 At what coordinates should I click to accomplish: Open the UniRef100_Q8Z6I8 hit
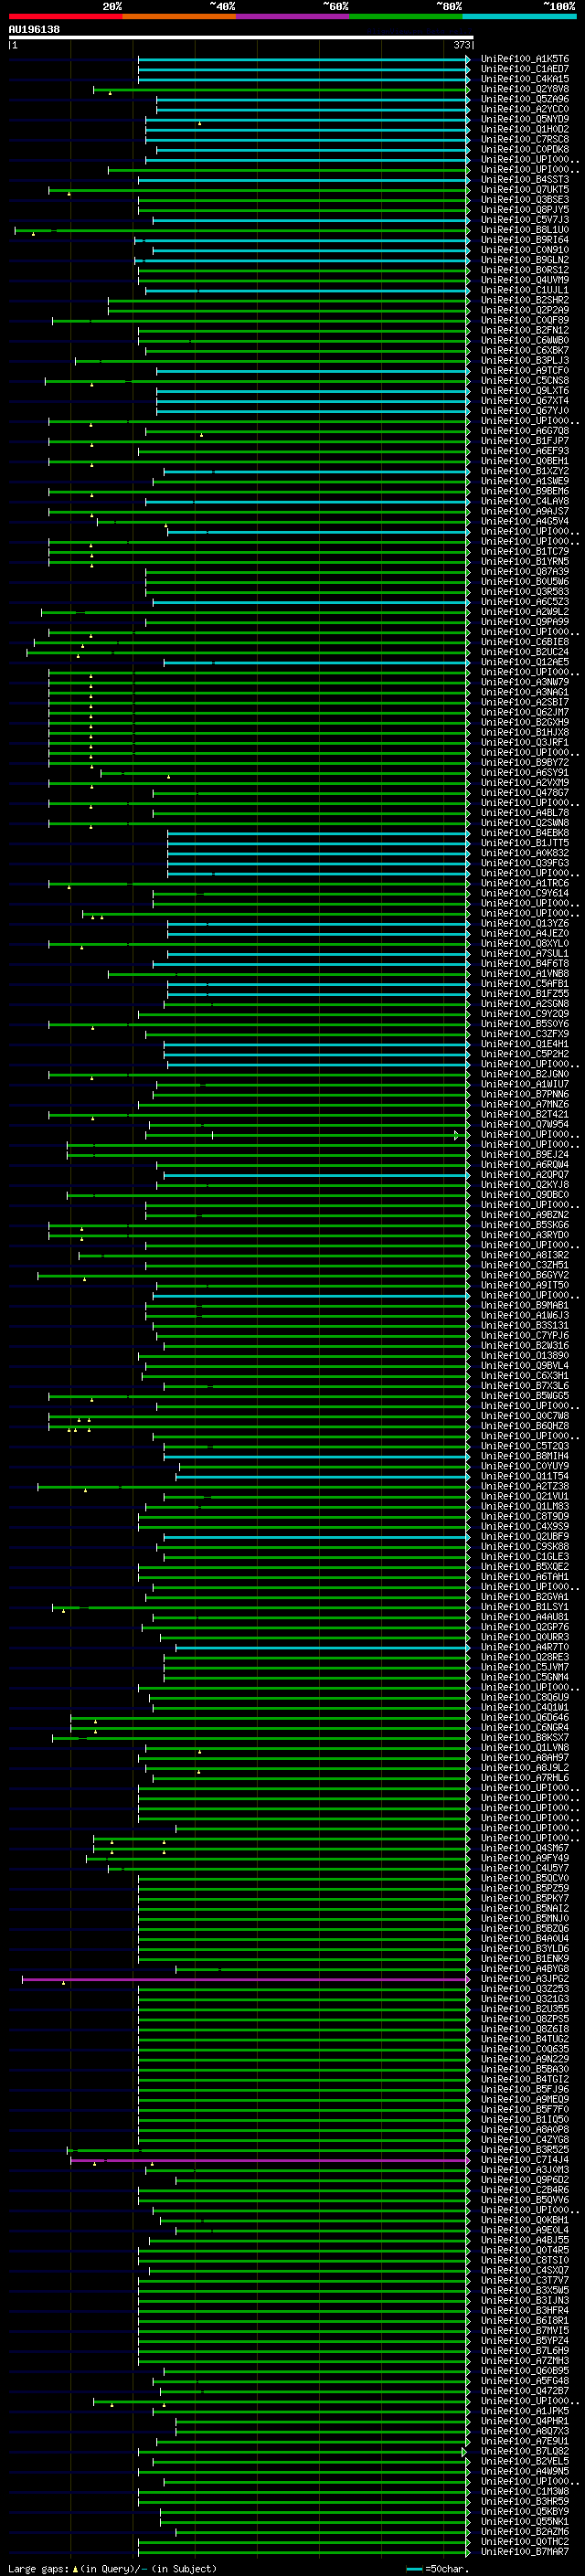(524, 2029)
